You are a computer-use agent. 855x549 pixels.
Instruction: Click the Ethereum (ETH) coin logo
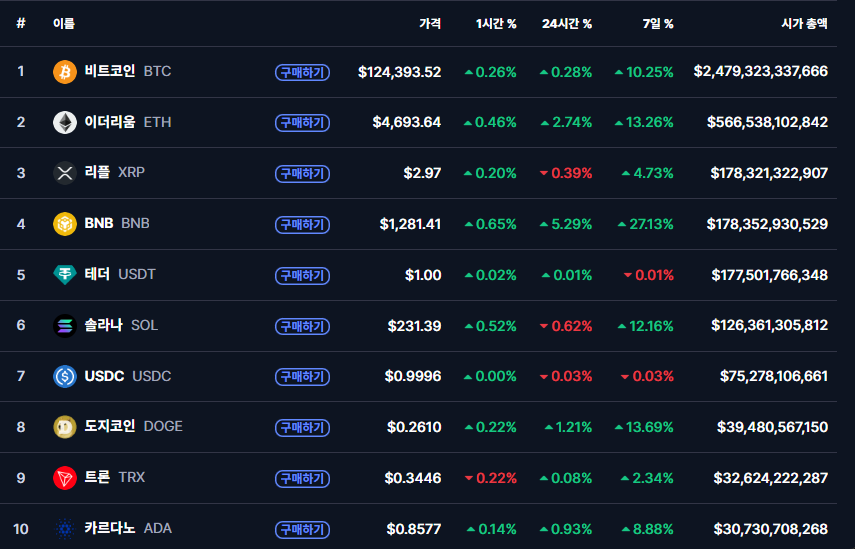click(x=65, y=123)
